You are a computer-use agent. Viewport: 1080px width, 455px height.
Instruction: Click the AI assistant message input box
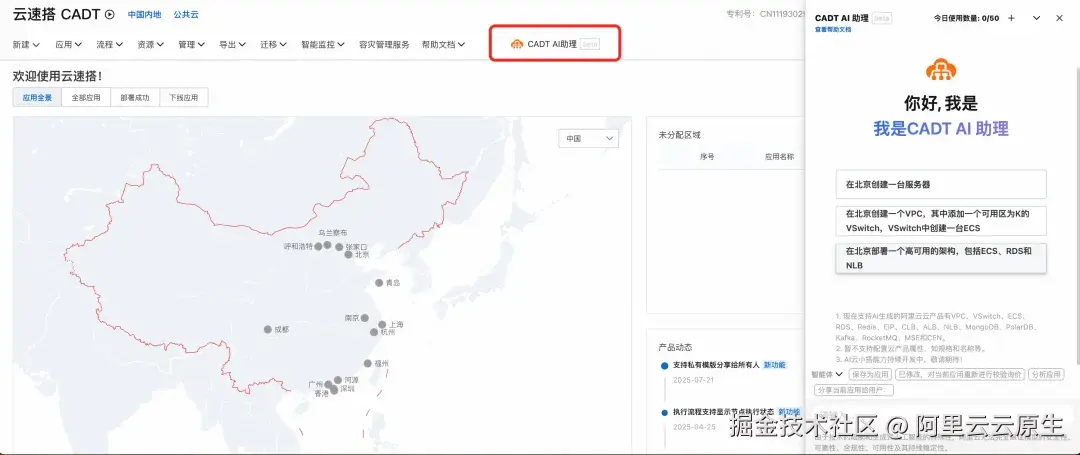click(x=941, y=414)
